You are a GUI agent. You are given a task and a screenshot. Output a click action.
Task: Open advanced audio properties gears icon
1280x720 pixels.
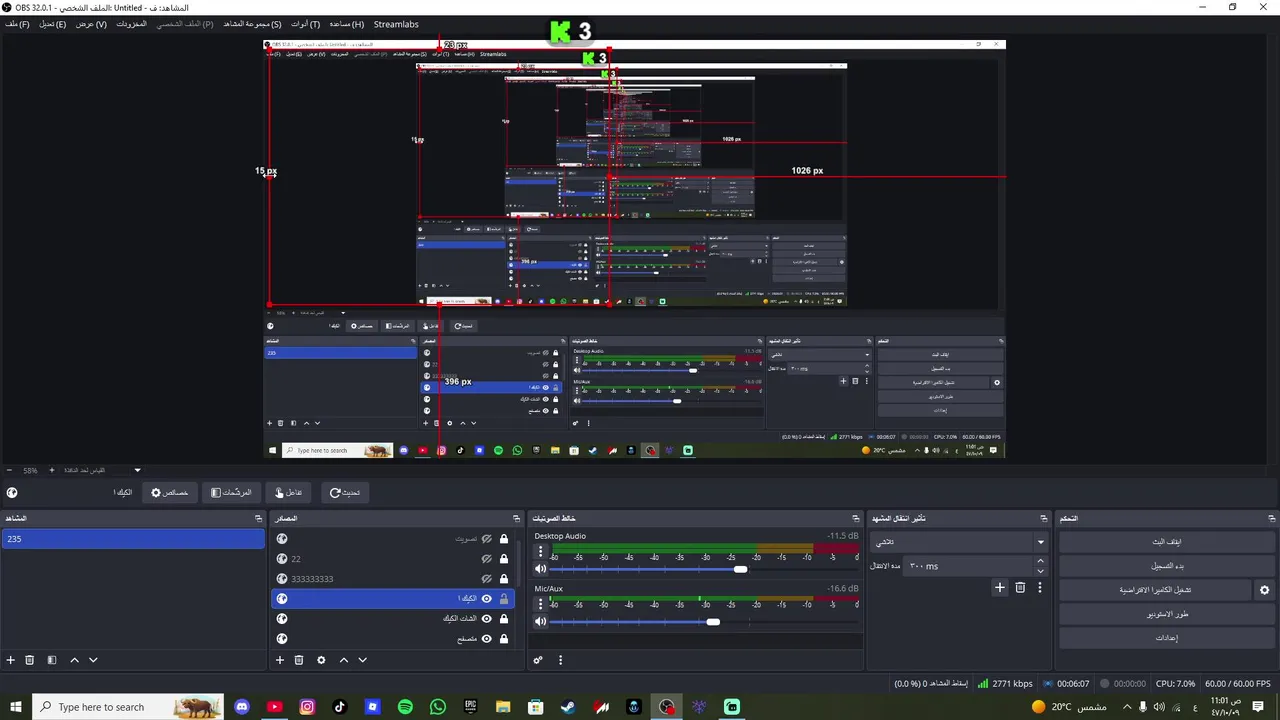coord(538,660)
